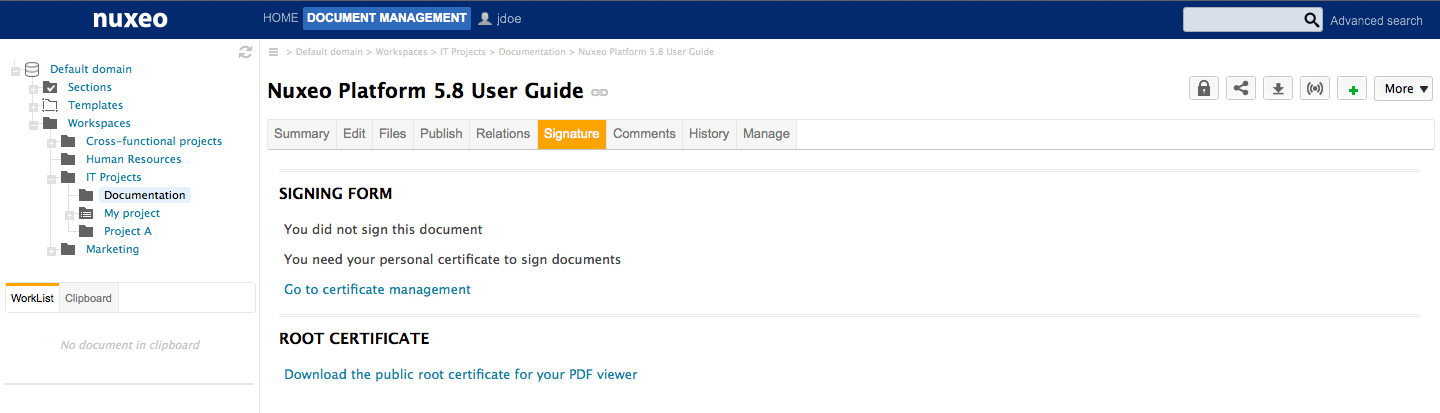Open the Relations tab

pos(503,134)
